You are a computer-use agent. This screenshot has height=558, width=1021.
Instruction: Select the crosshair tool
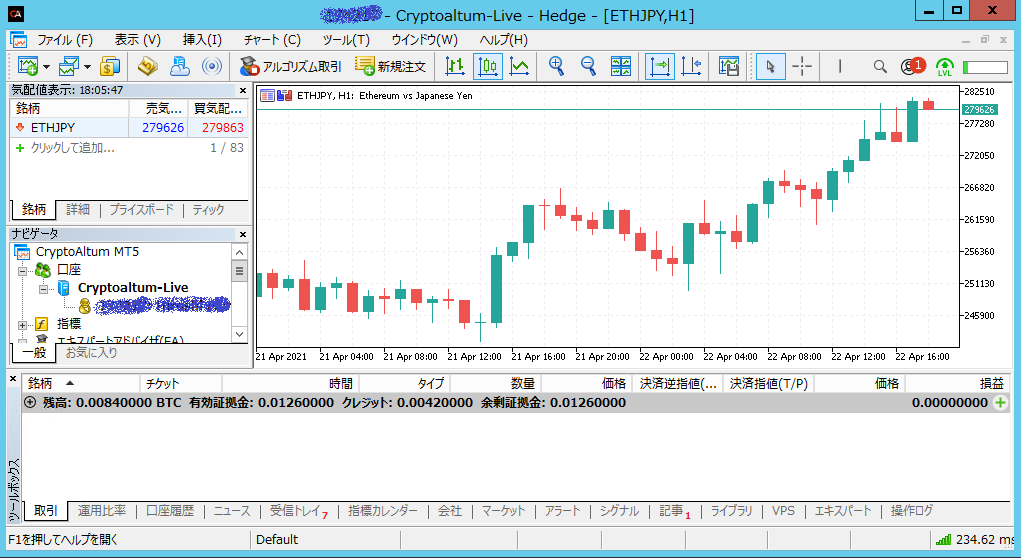click(x=802, y=66)
